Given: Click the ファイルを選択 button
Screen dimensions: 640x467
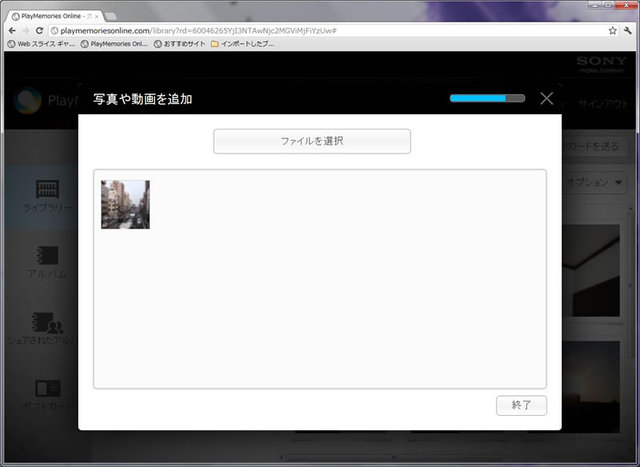Looking at the screenshot, I should (x=312, y=141).
